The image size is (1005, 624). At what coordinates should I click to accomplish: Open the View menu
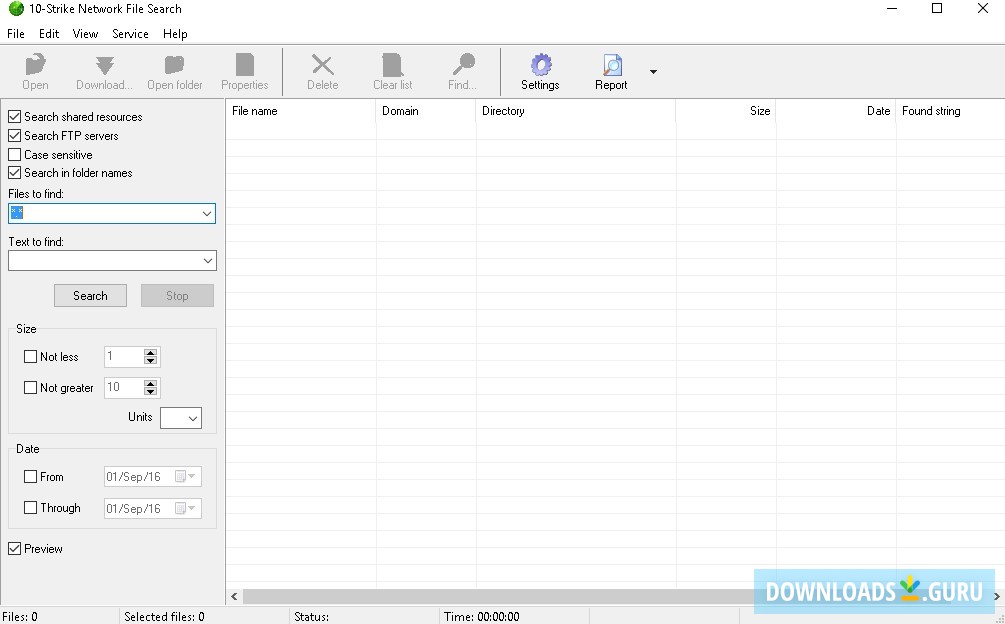pos(85,33)
